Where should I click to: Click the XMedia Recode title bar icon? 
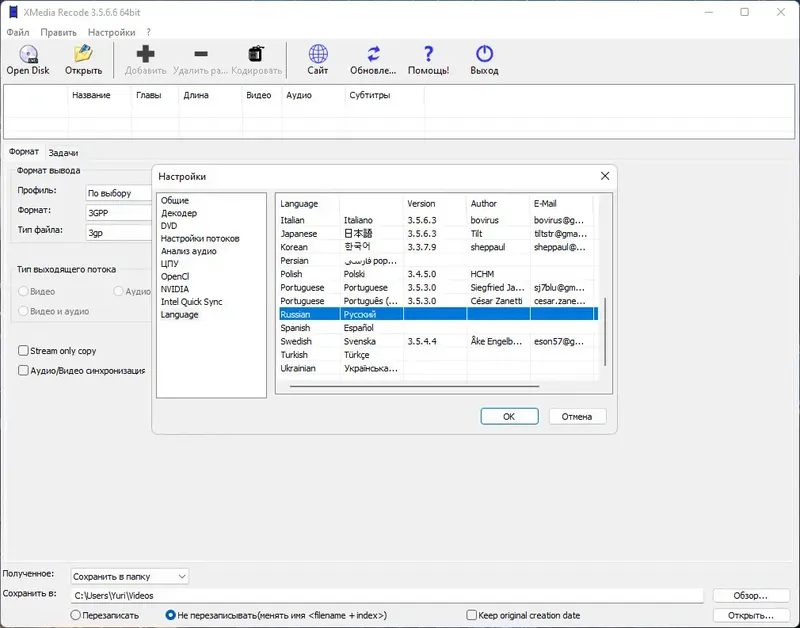pos(12,12)
